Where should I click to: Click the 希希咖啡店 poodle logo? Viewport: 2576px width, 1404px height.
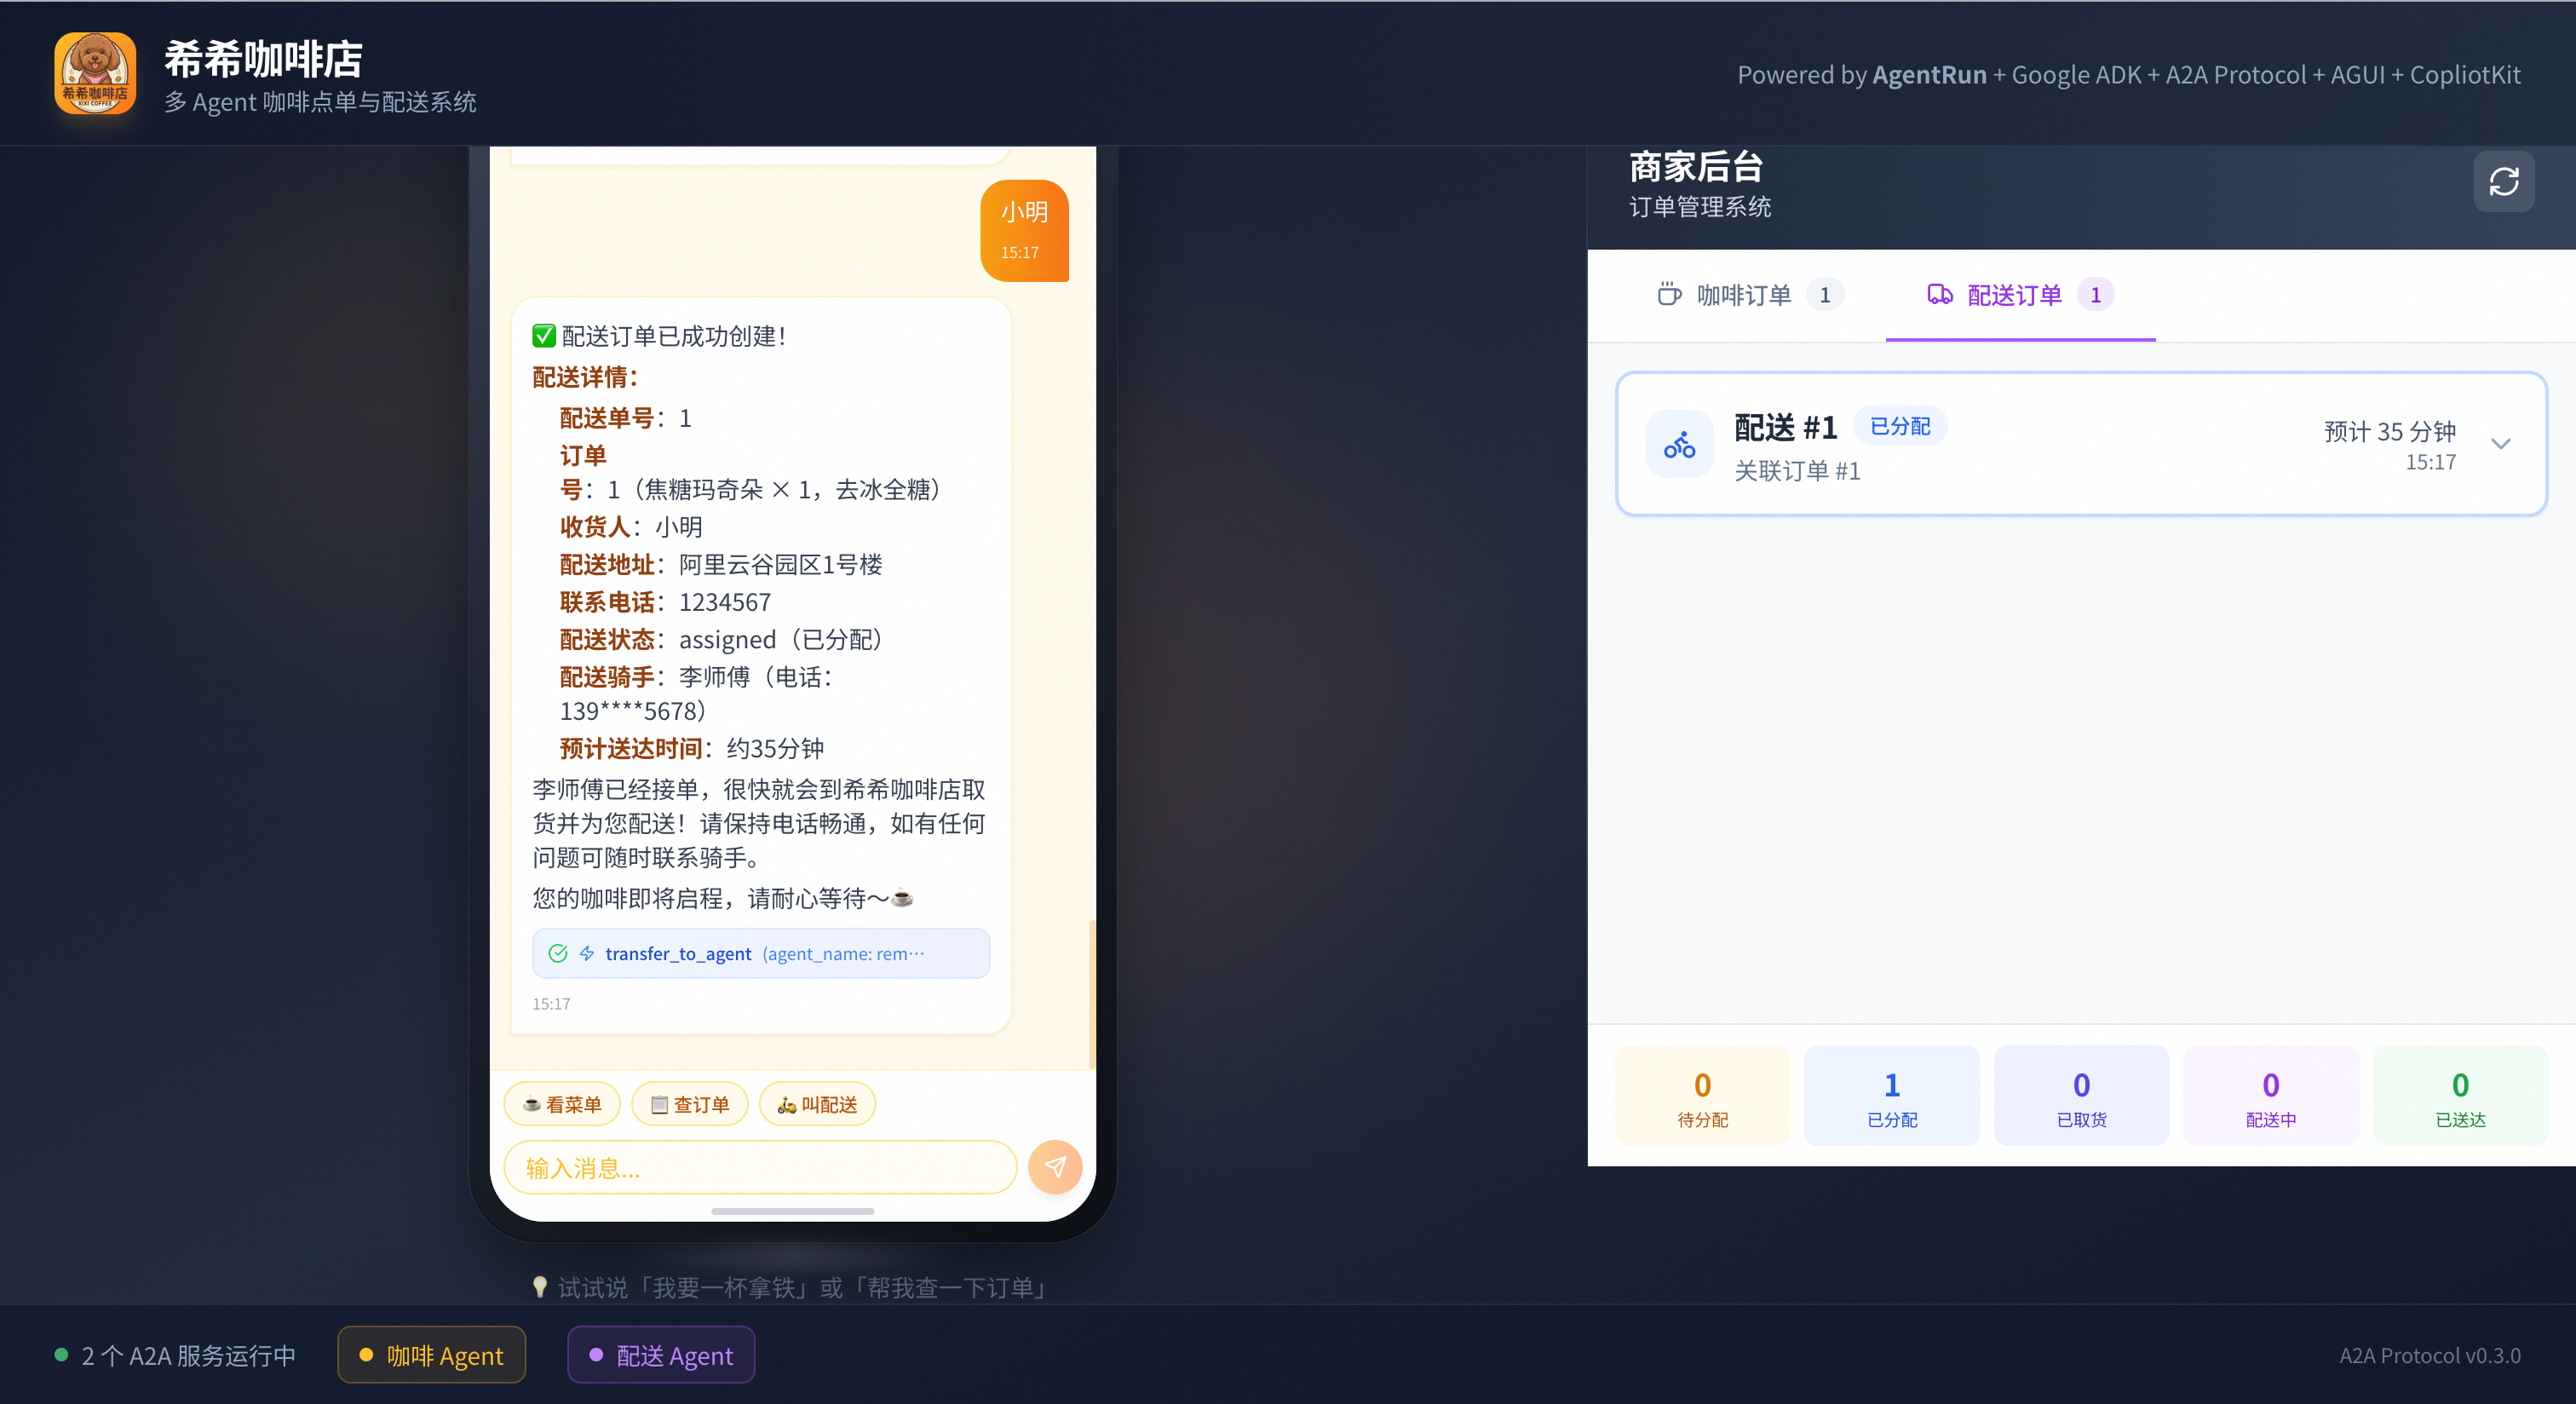click(x=95, y=74)
